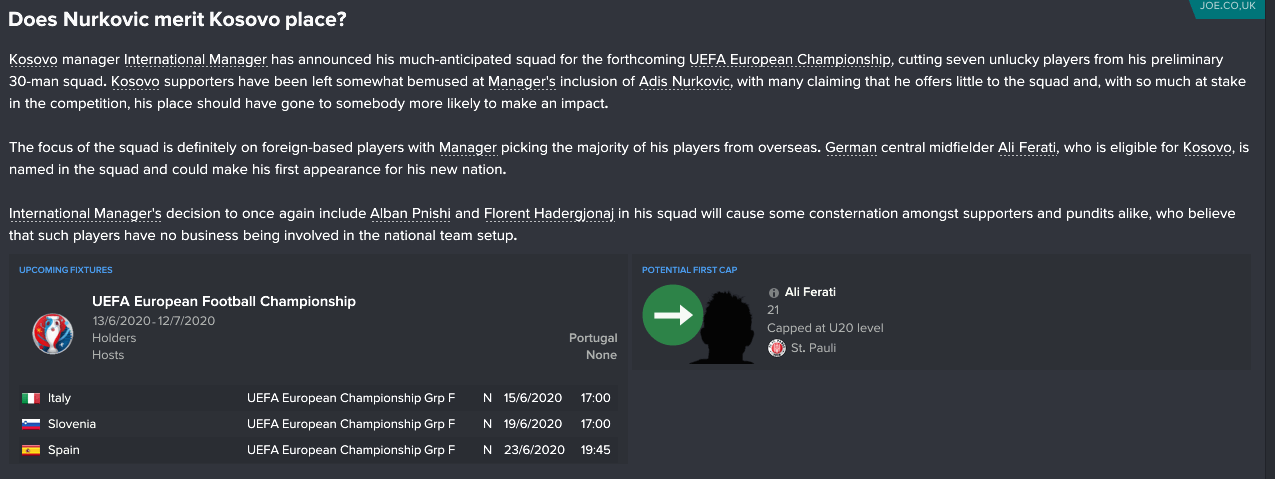Open the Florent Hadergjonaj player link

[548, 214]
